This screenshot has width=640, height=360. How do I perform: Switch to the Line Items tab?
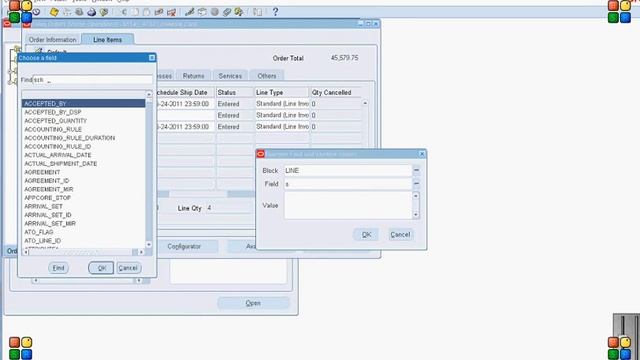107,40
